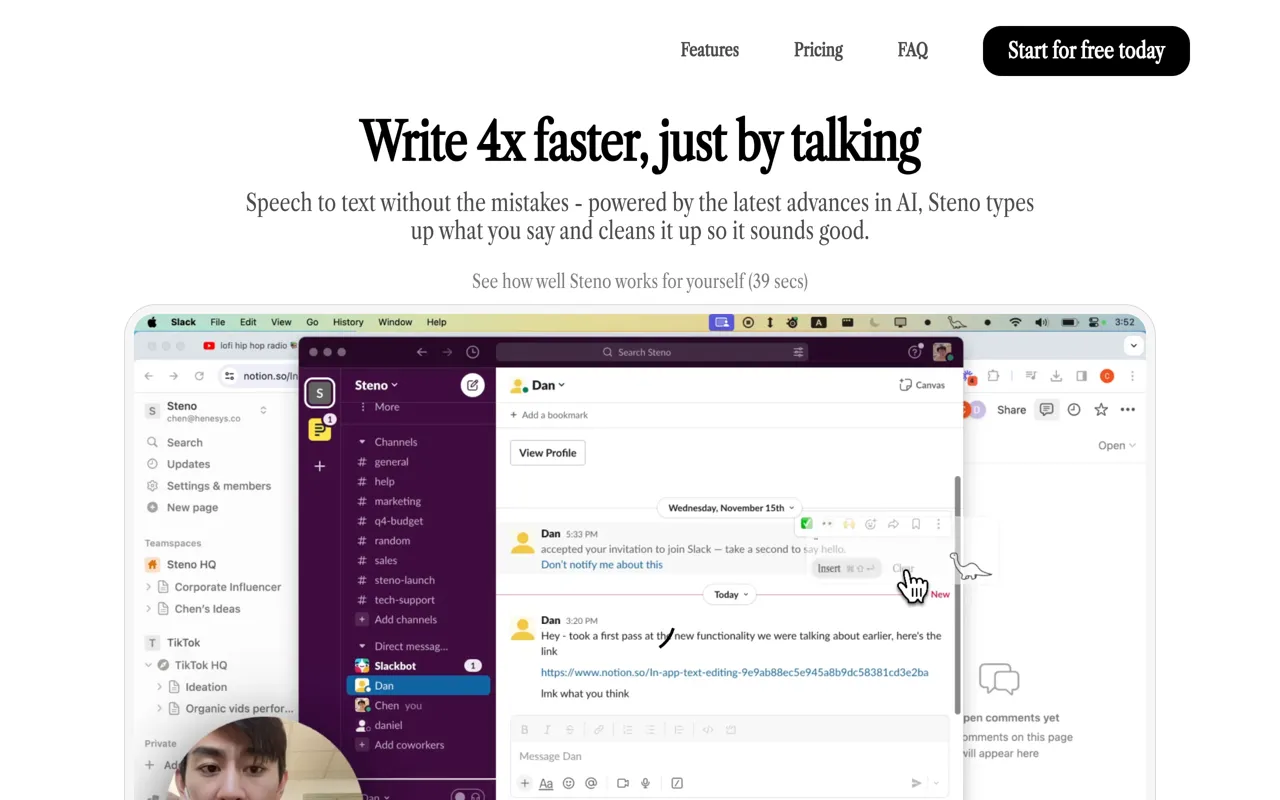Screen dimensions: 1280x800
Task: Open the Apple menu in macOS bar
Action: tap(153, 322)
